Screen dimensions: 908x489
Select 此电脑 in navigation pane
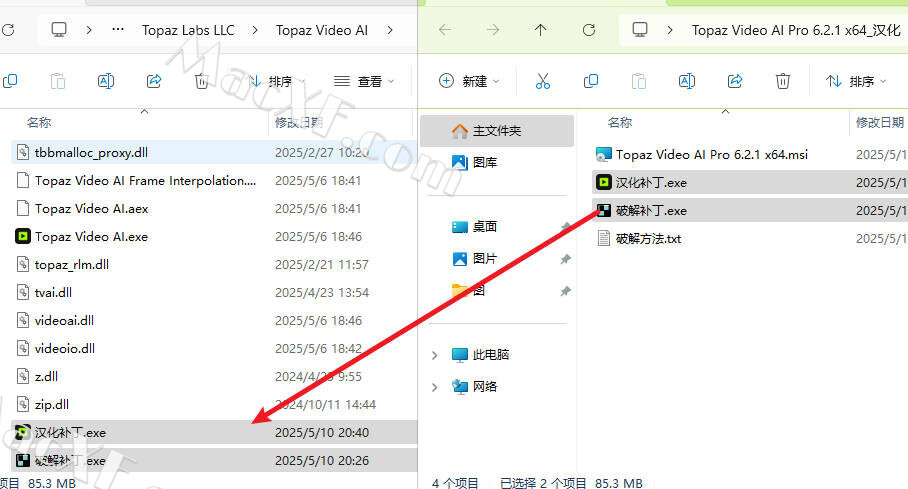click(x=481, y=355)
